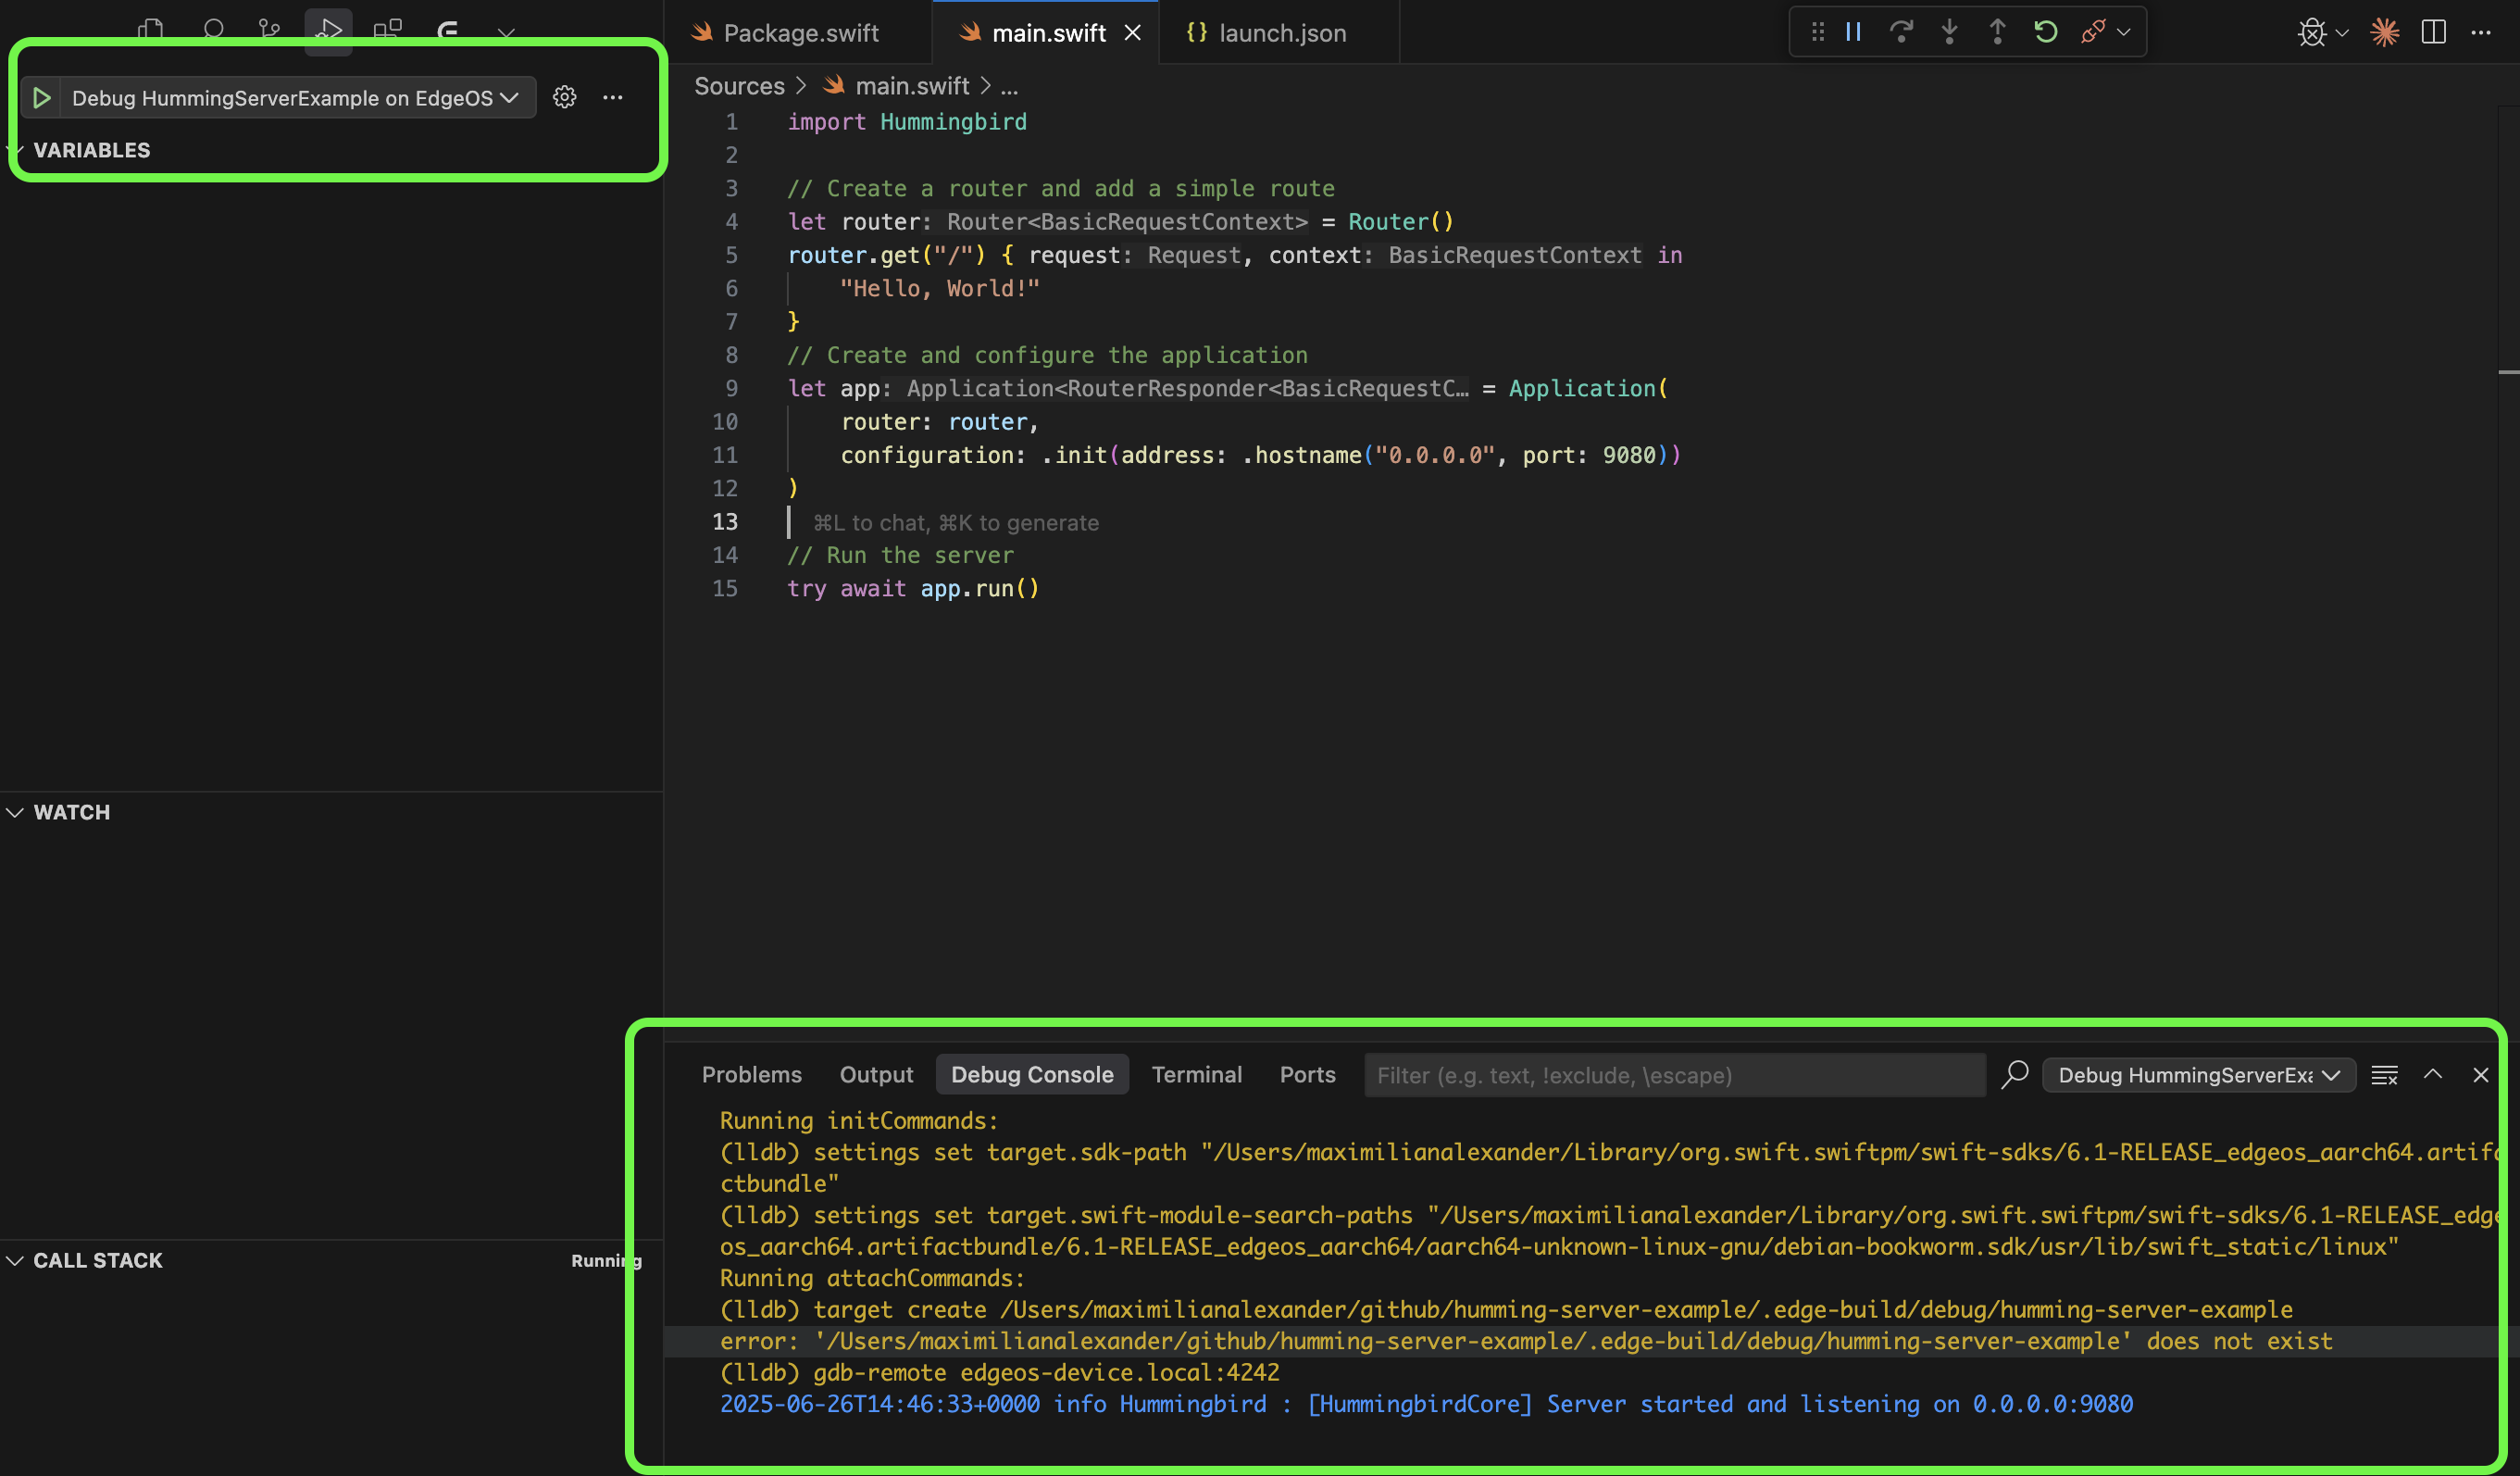Open the Source Control view

tap(269, 30)
